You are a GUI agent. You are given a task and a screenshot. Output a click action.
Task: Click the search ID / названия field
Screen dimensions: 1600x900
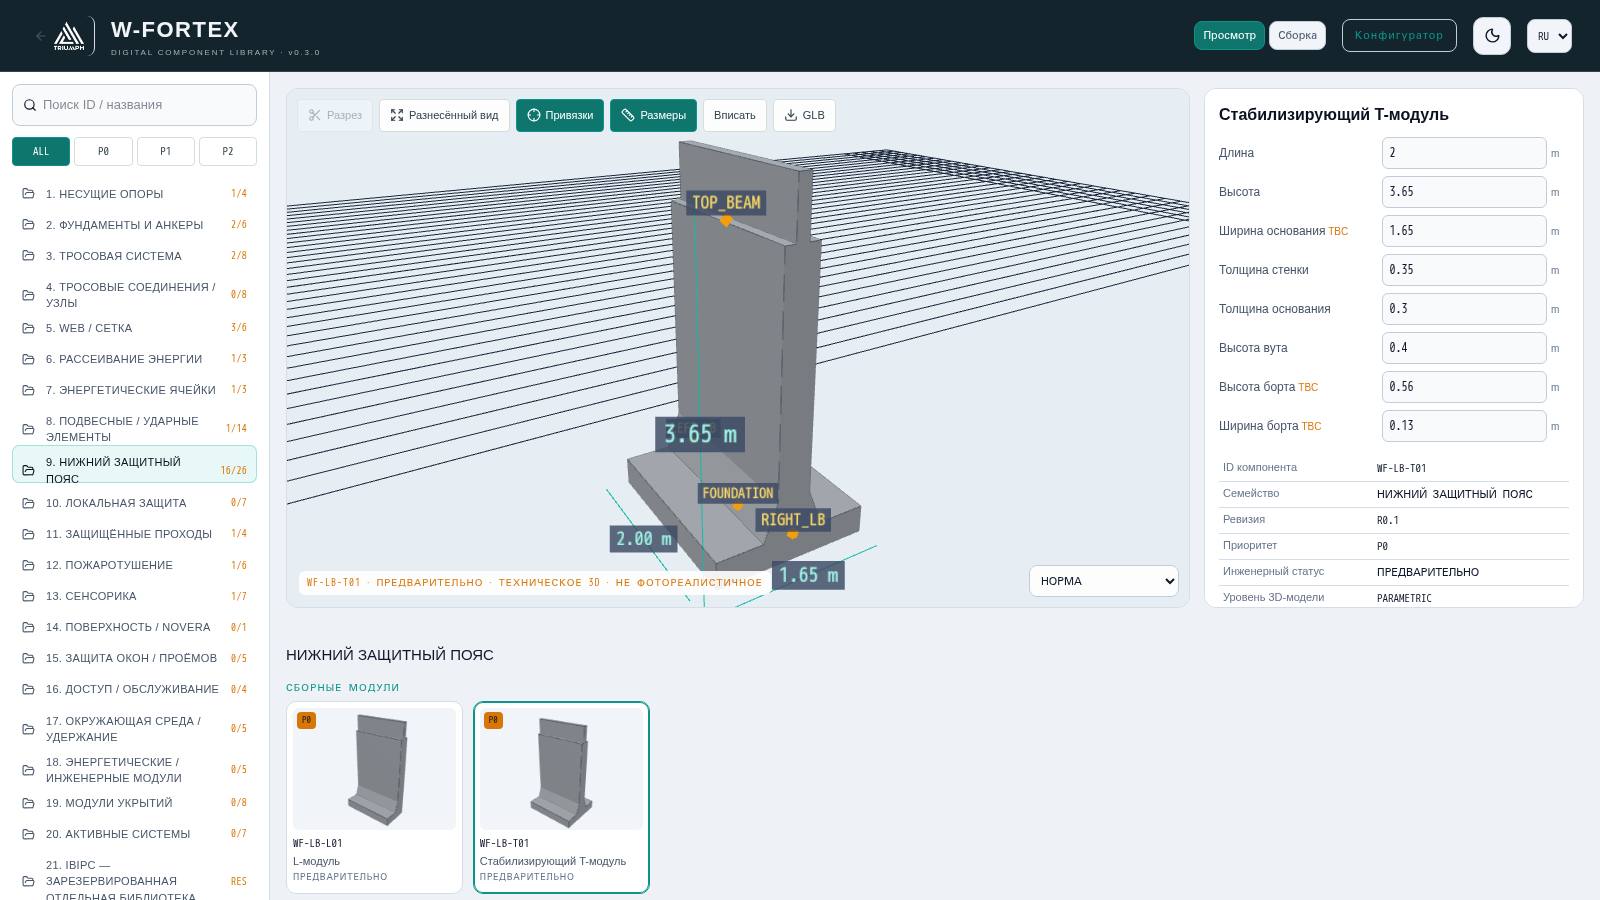[134, 105]
